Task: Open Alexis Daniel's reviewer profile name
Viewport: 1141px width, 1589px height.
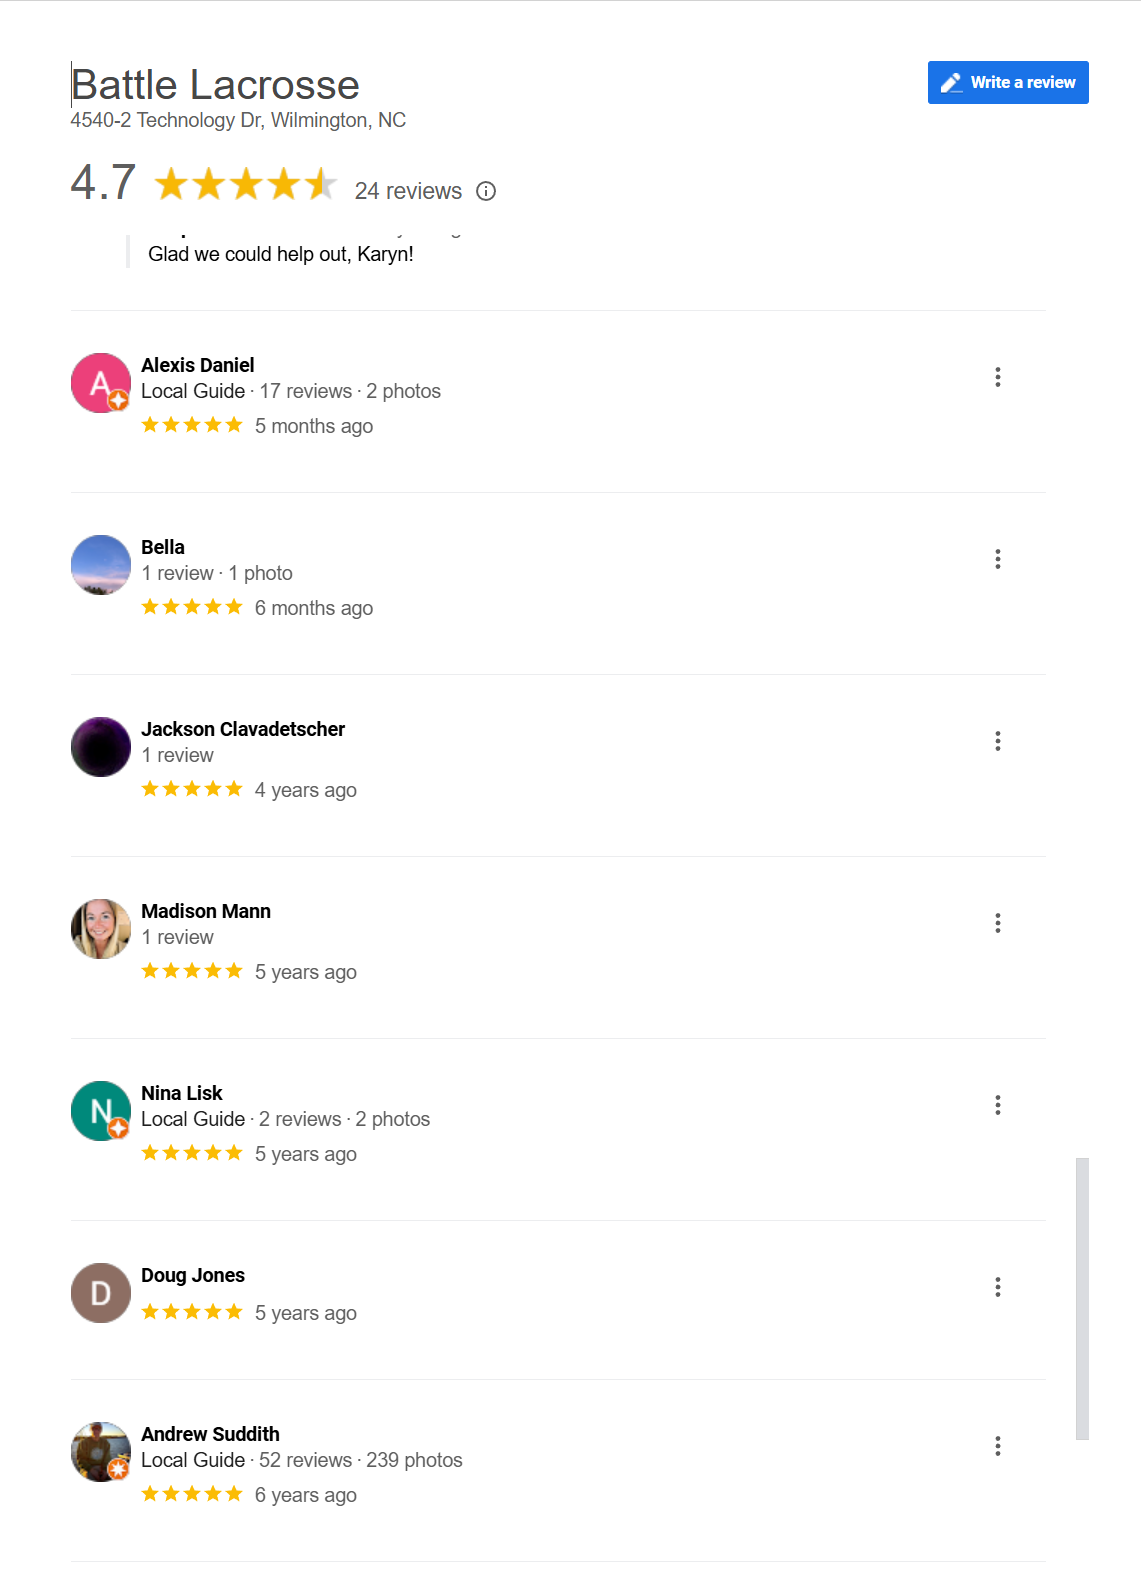Action: click(x=198, y=365)
